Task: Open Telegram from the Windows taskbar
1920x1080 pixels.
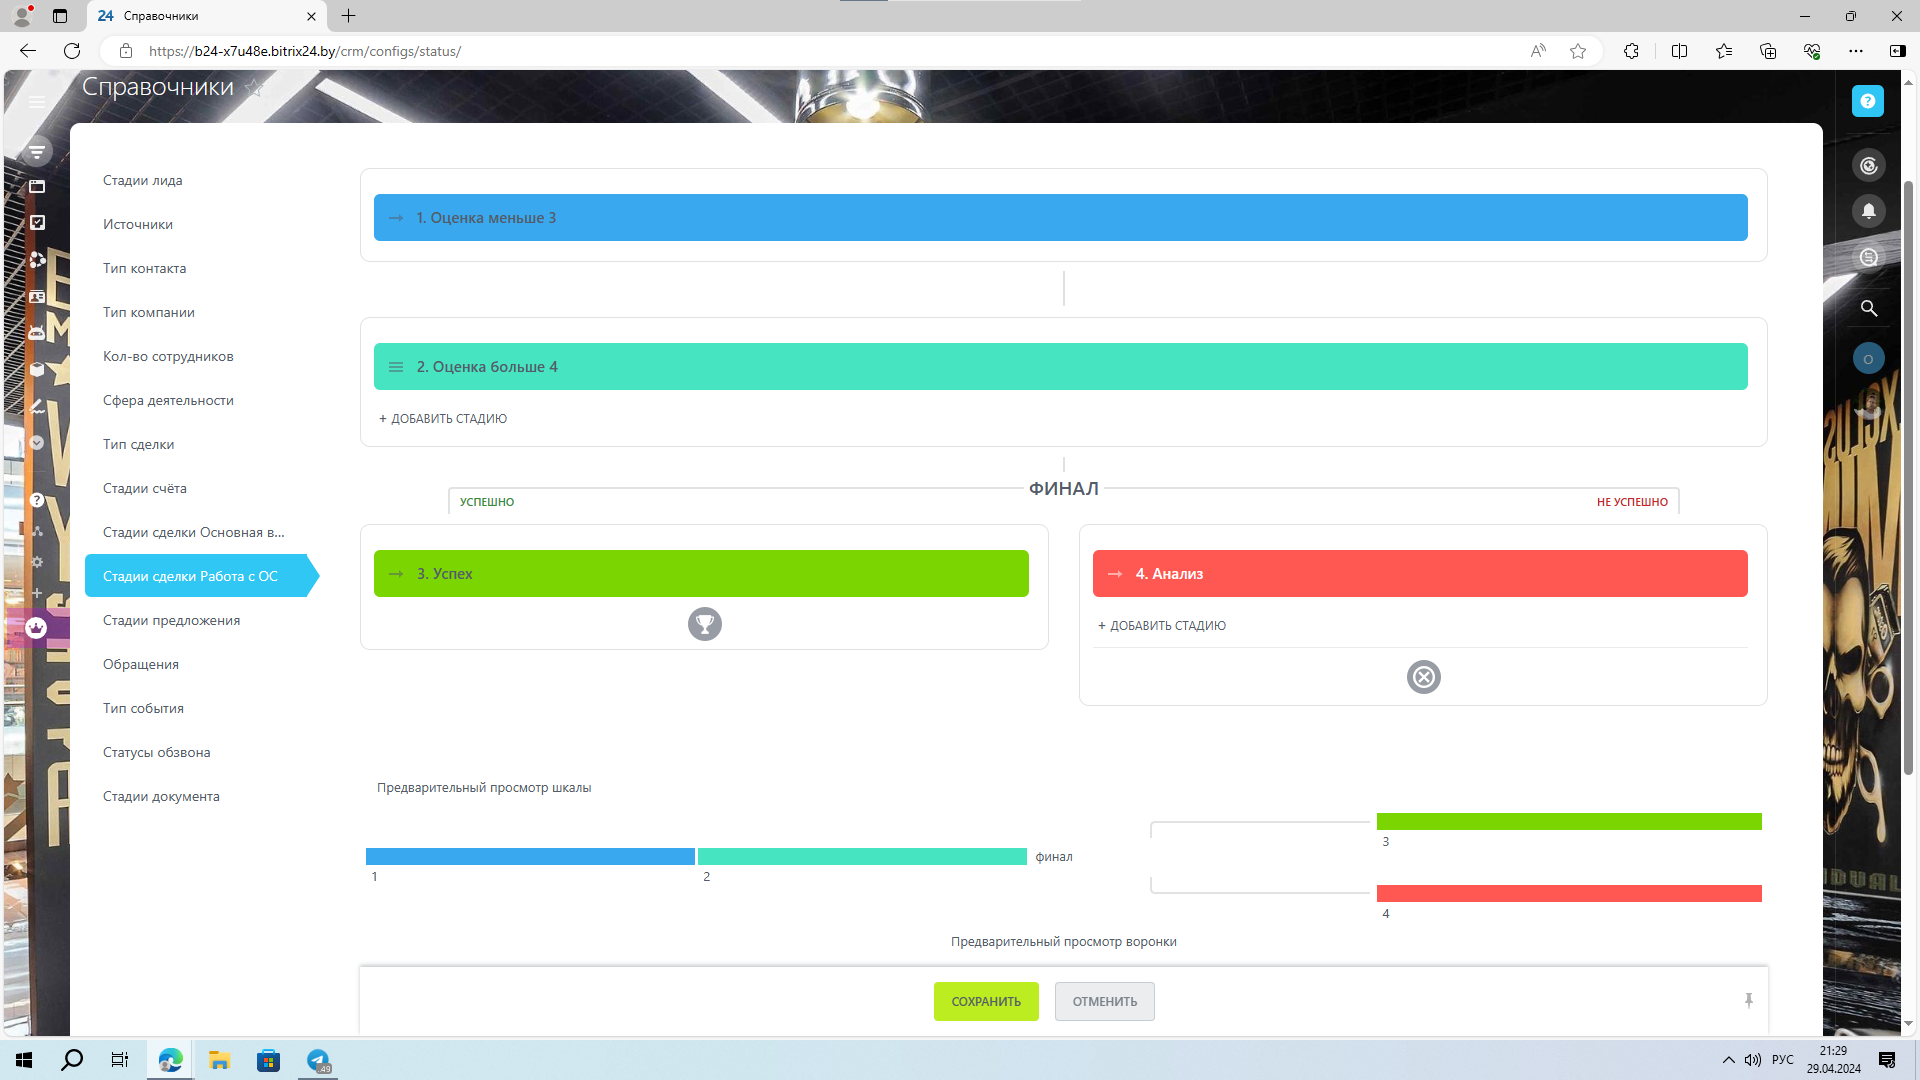Action: pyautogui.click(x=318, y=1060)
